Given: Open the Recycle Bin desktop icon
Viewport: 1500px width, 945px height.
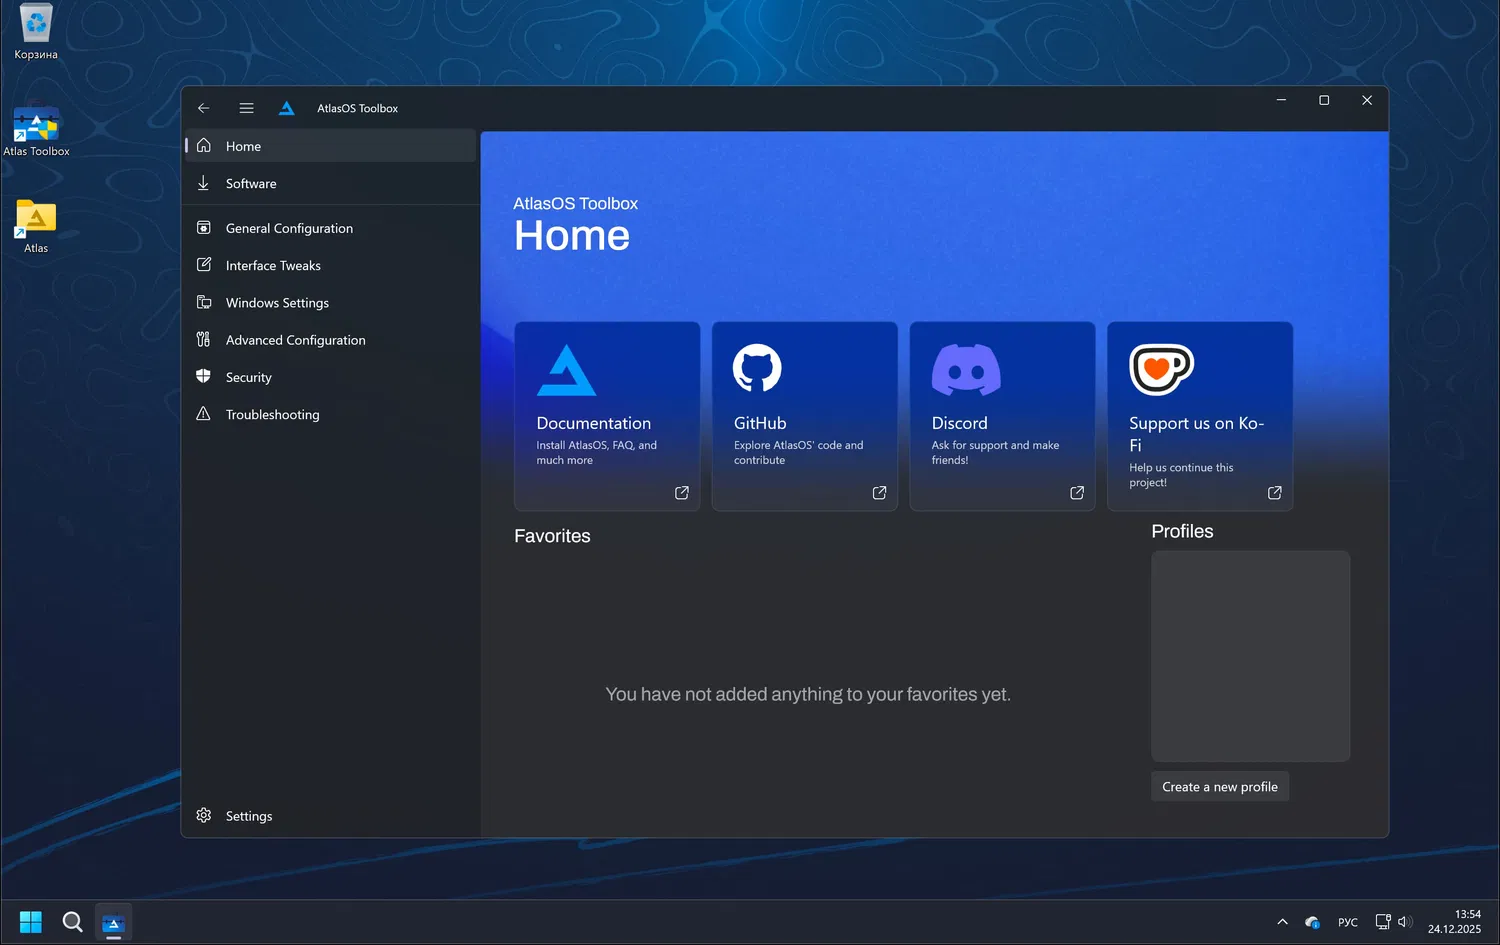Looking at the screenshot, I should (36, 32).
